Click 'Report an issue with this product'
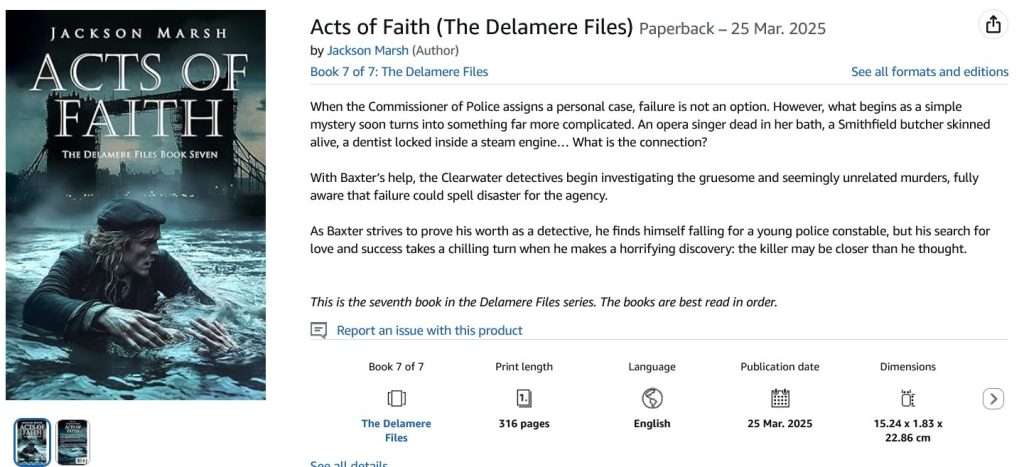The height and width of the screenshot is (467, 1024). pyautogui.click(x=429, y=330)
